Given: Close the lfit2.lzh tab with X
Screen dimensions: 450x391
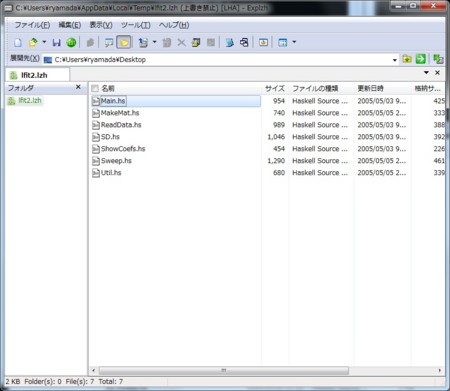Looking at the screenshot, I should tap(438, 72).
